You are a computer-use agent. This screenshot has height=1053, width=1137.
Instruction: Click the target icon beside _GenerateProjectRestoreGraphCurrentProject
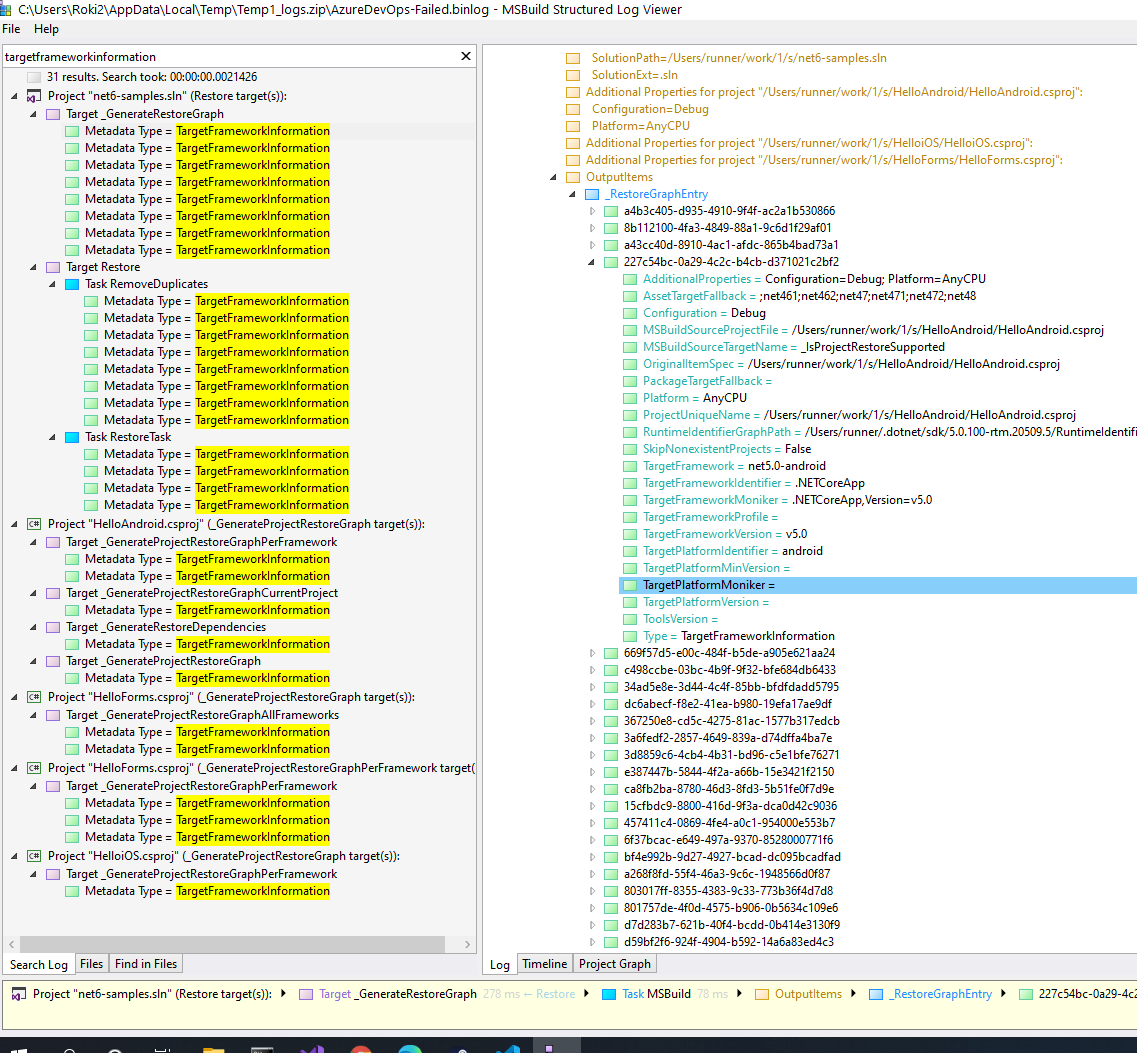point(53,593)
